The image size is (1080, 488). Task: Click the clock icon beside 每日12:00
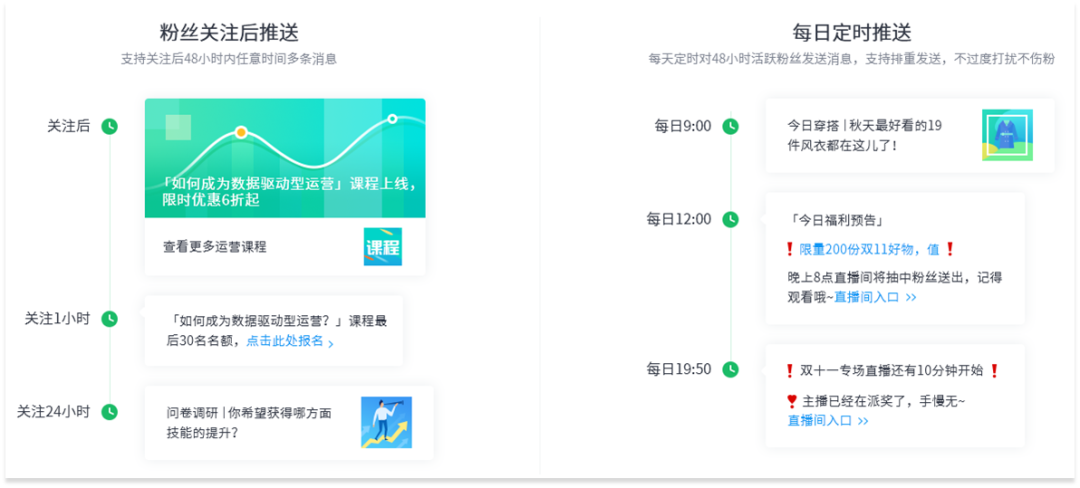pyautogui.click(x=730, y=219)
